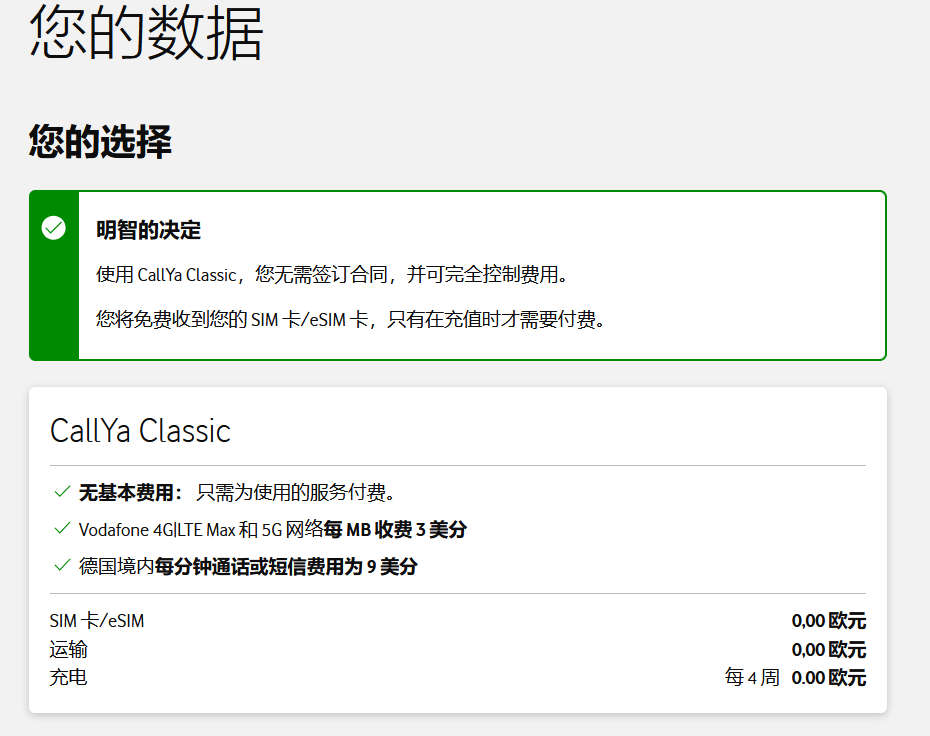Image resolution: width=930 pixels, height=736 pixels.
Task: Select the page title 您的数据
Action: (146, 32)
